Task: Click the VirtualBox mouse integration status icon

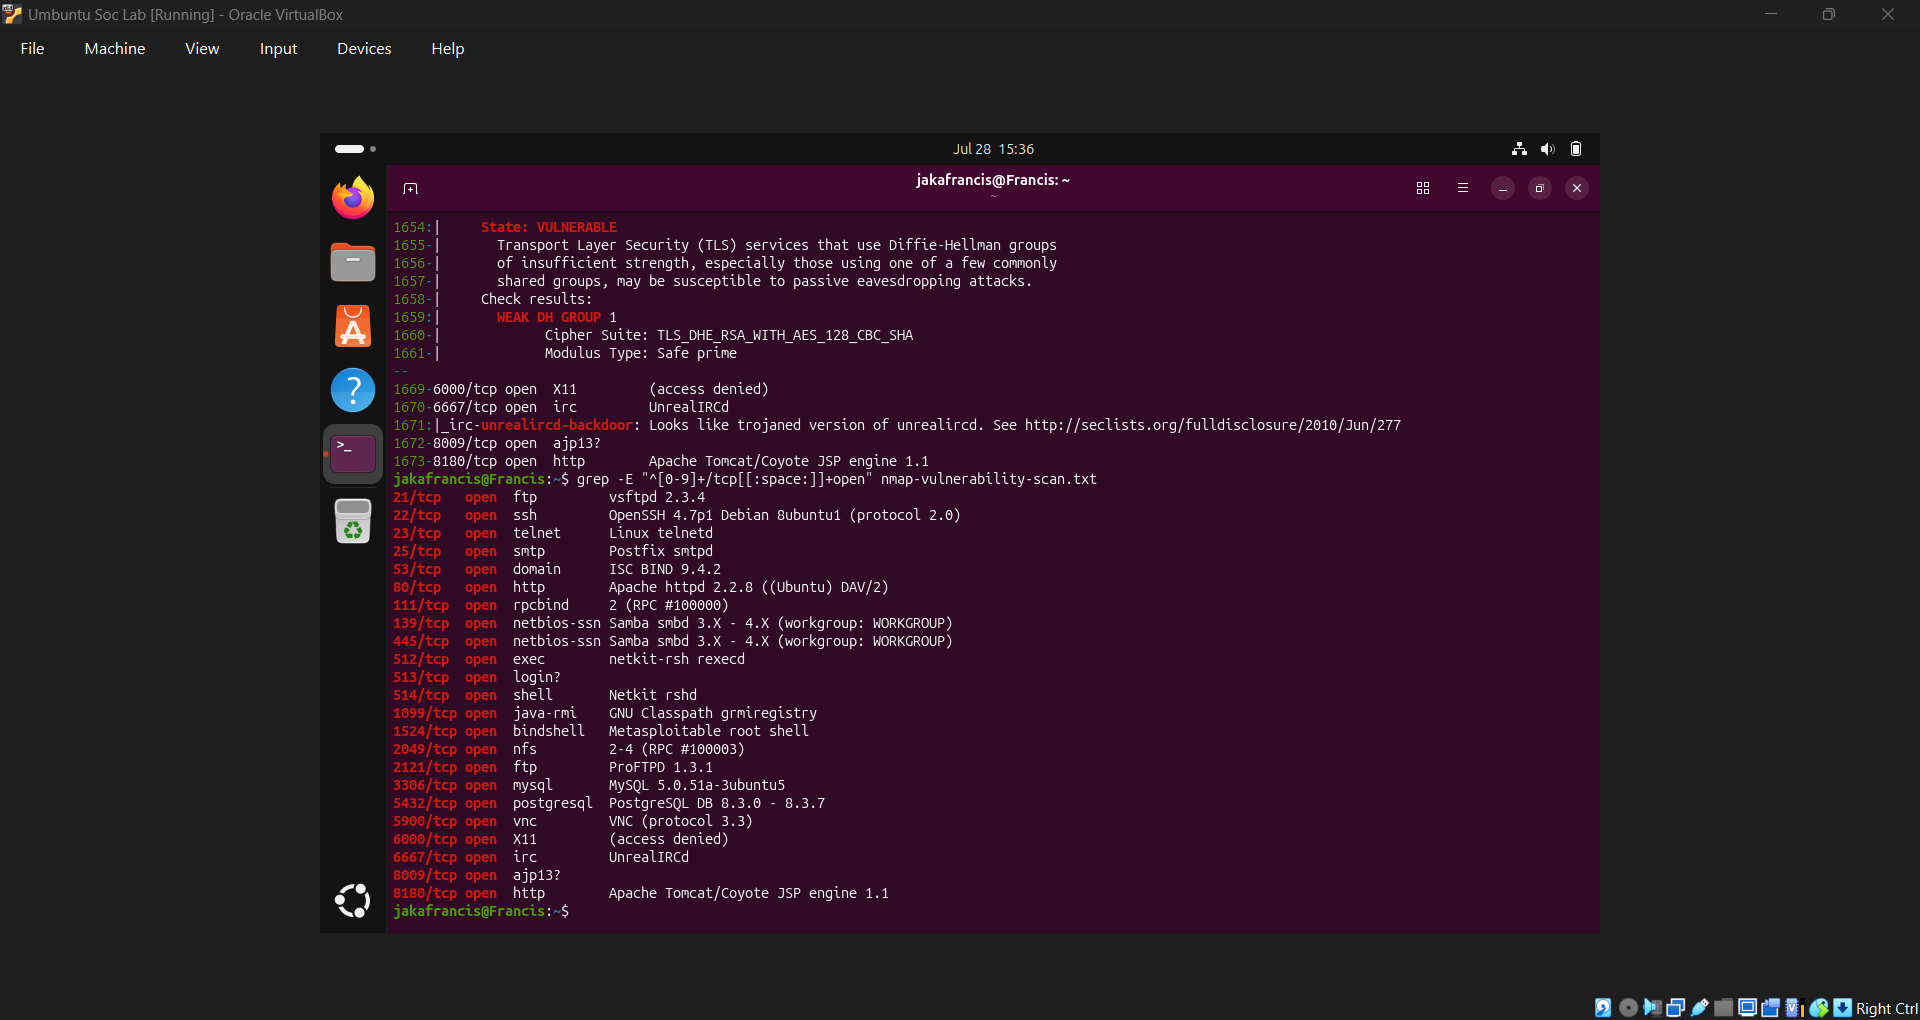Action: click(x=1819, y=1008)
